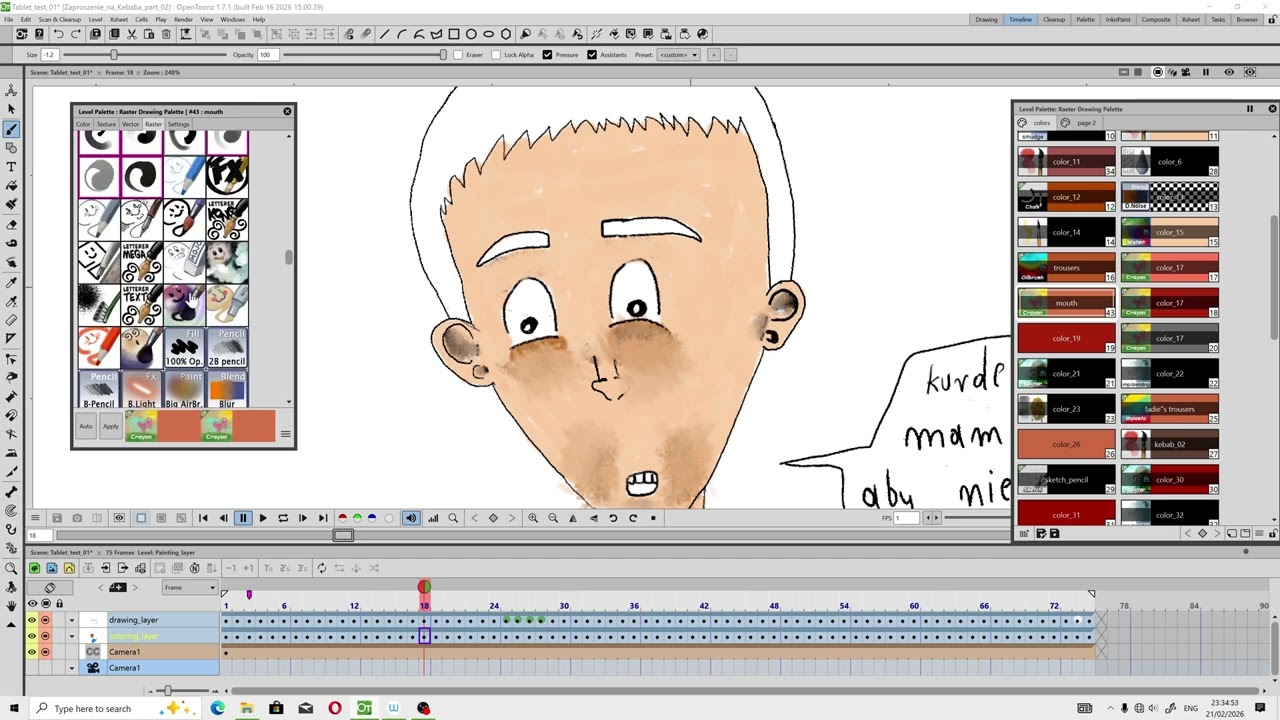Toggle eye visibility of Camera1 column

(32, 652)
